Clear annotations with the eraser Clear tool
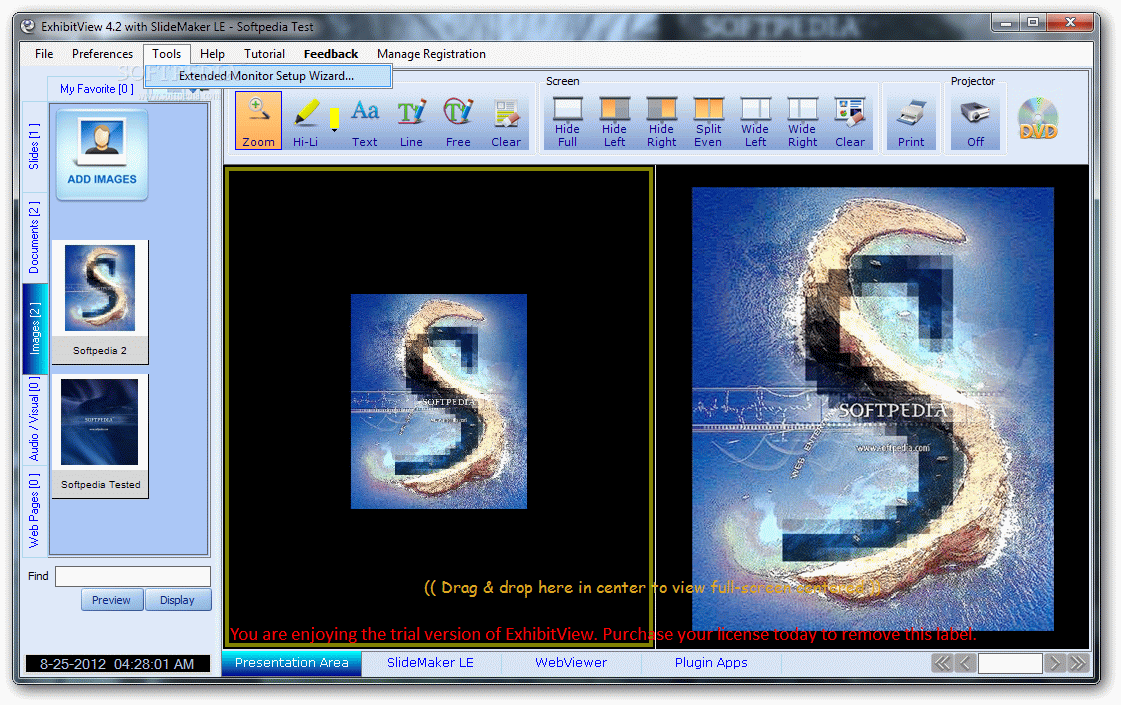1121x705 pixels. point(506,122)
